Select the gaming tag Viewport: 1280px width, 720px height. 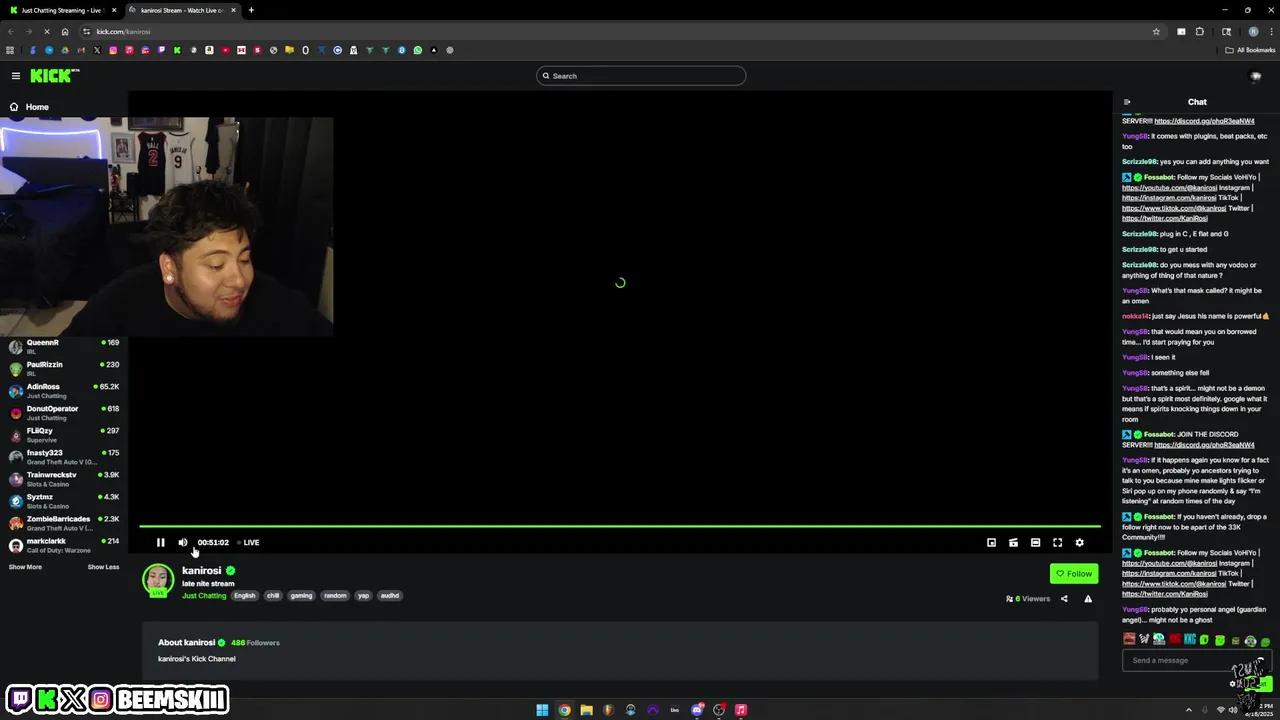click(301, 596)
